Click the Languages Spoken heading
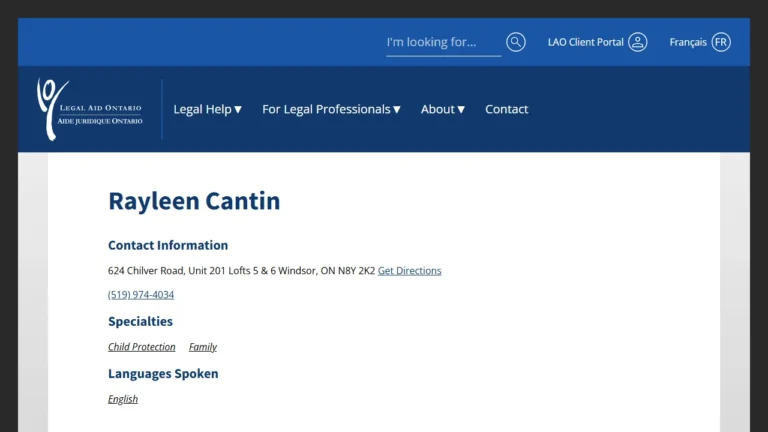The height and width of the screenshot is (432, 768). 163,374
